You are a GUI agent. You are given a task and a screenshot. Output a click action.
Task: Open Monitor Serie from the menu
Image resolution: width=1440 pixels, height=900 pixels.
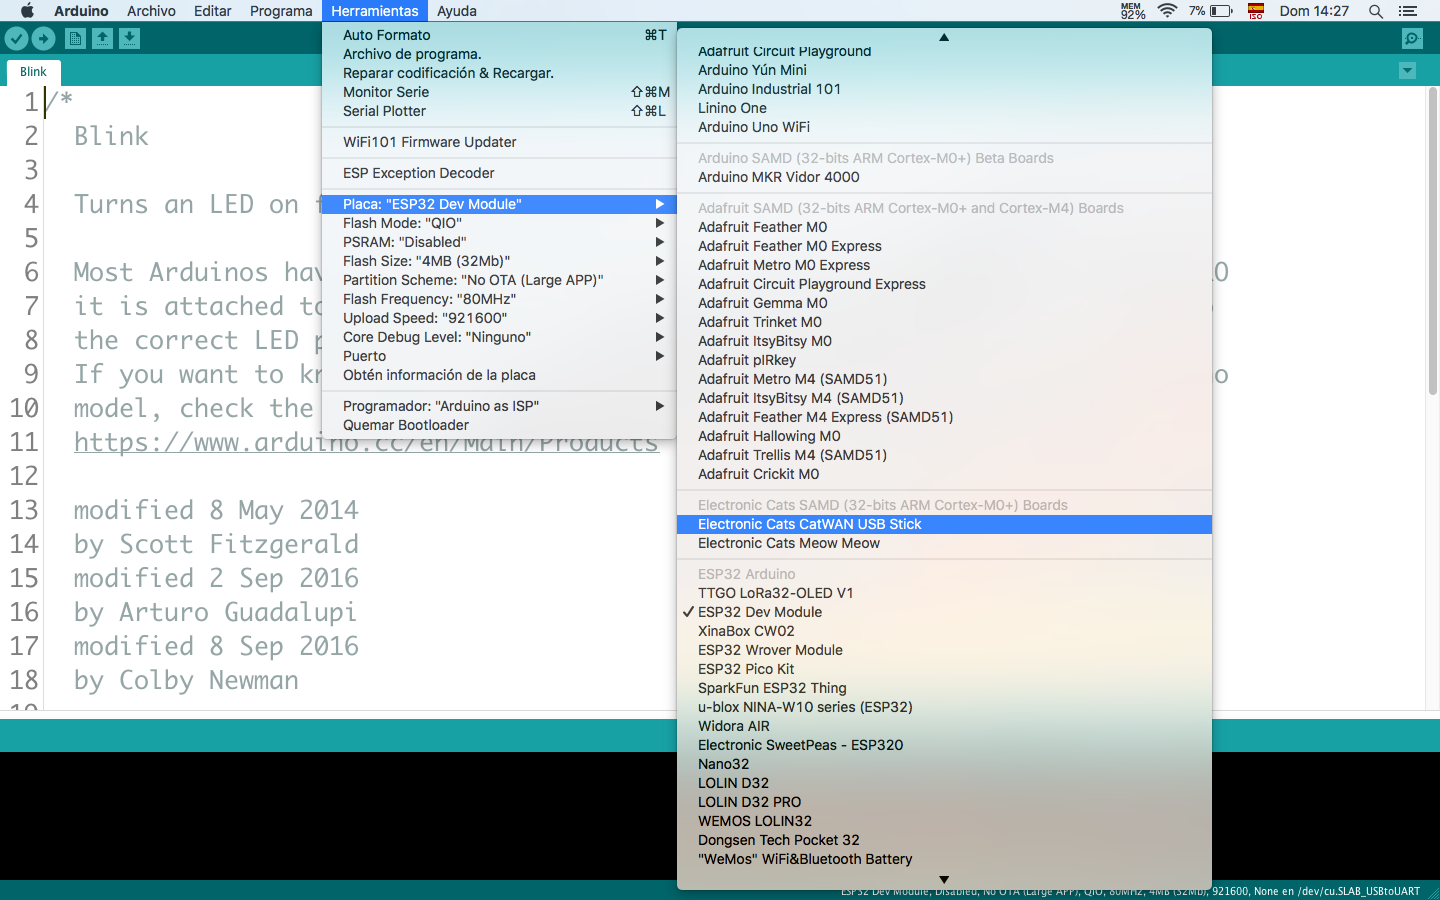pyautogui.click(x=499, y=92)
